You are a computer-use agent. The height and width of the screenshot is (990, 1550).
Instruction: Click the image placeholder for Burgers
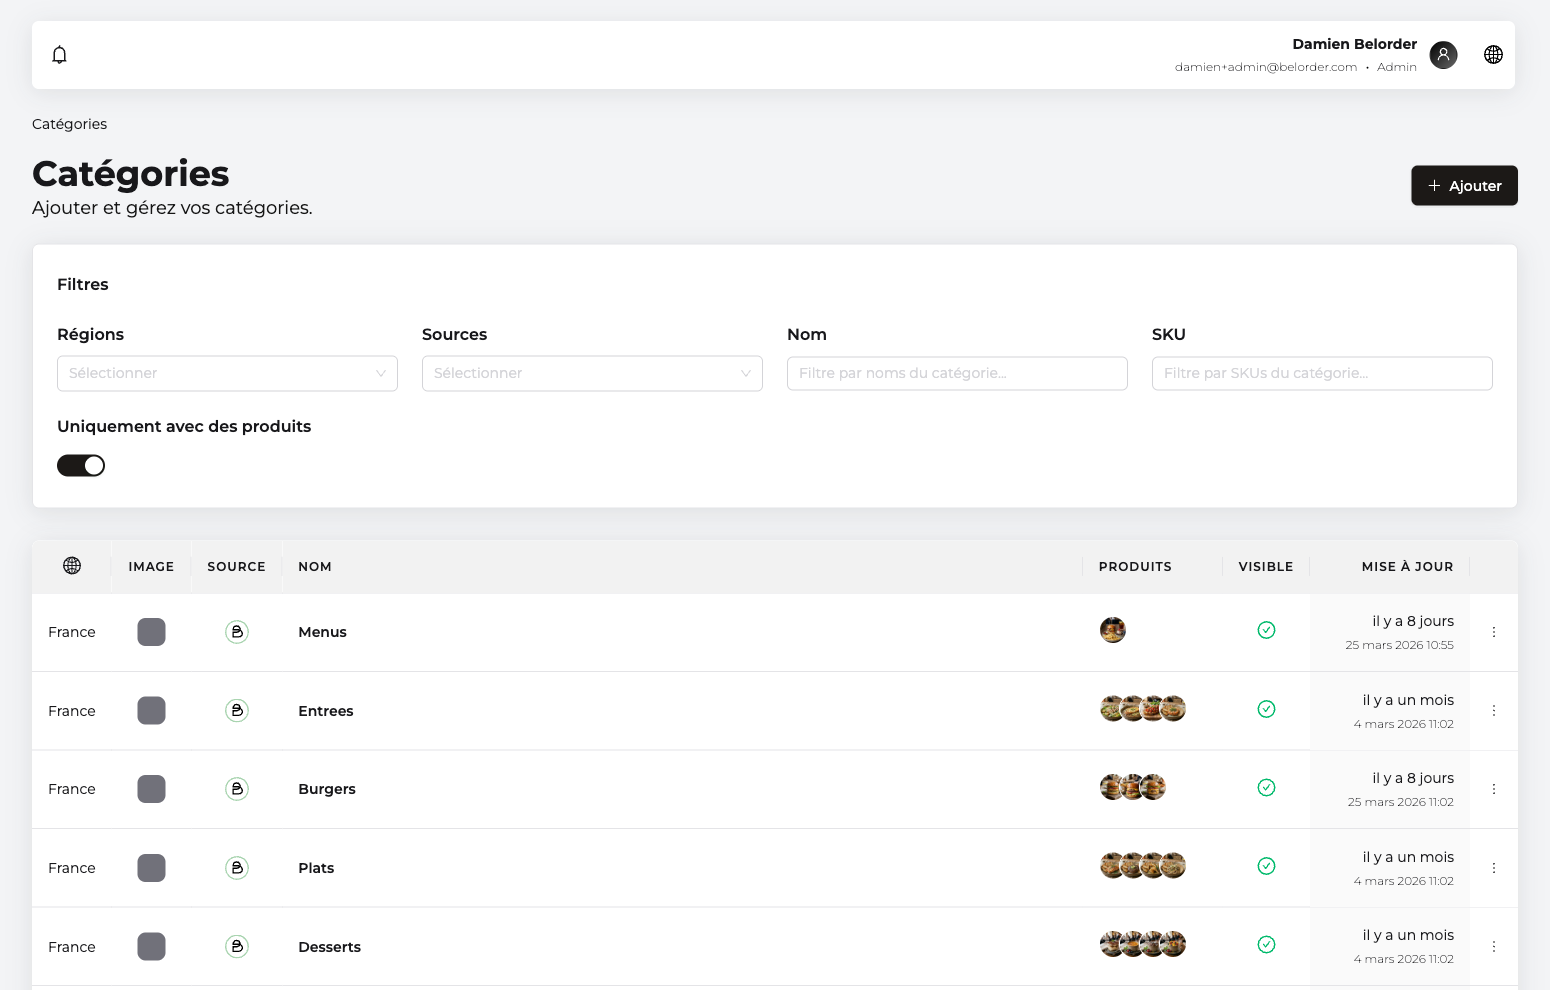click(151, 789)
